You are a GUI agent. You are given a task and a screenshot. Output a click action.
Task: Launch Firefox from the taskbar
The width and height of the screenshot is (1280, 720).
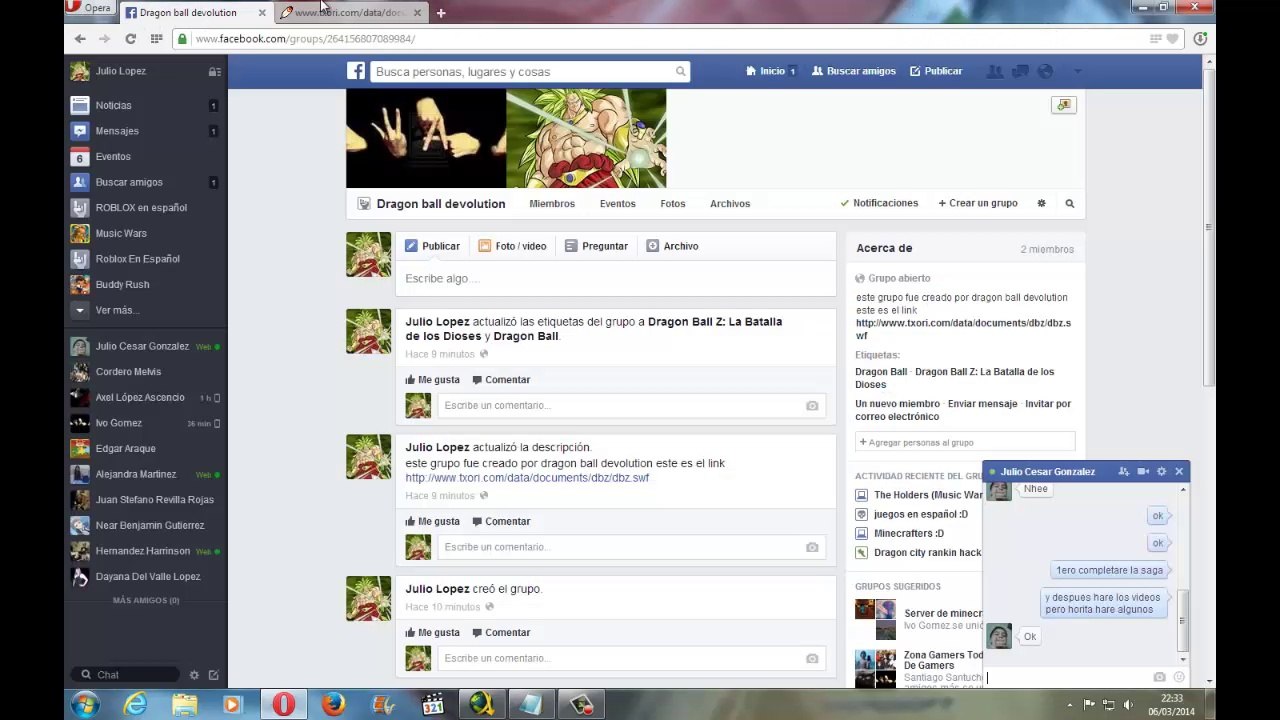pos(333,705)
